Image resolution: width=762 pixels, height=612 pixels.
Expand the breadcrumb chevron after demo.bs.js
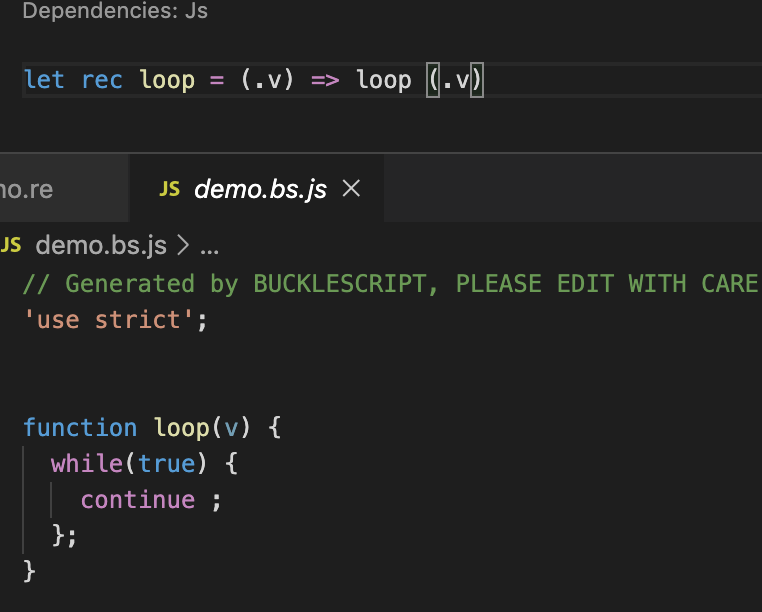click(x=183, y=245)
